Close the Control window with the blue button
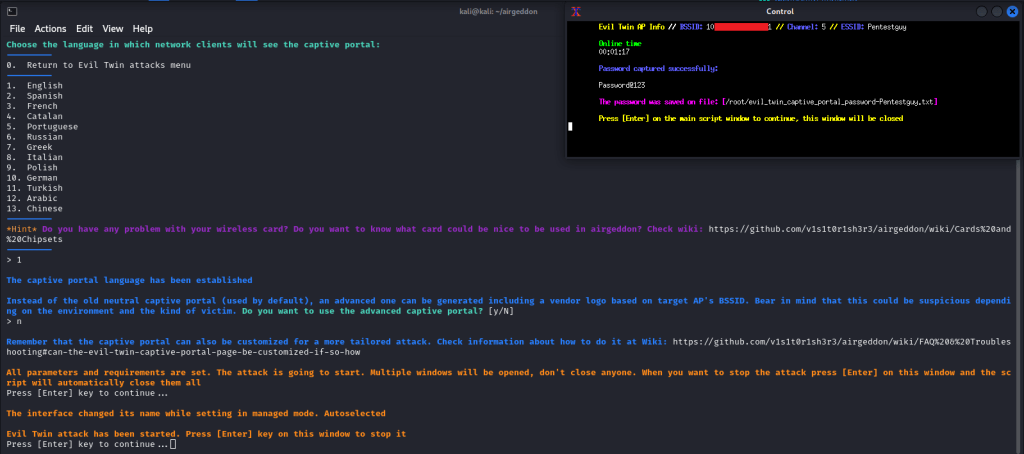The height and width of the screenshot is (454, 1024). tap(1013, 11)
